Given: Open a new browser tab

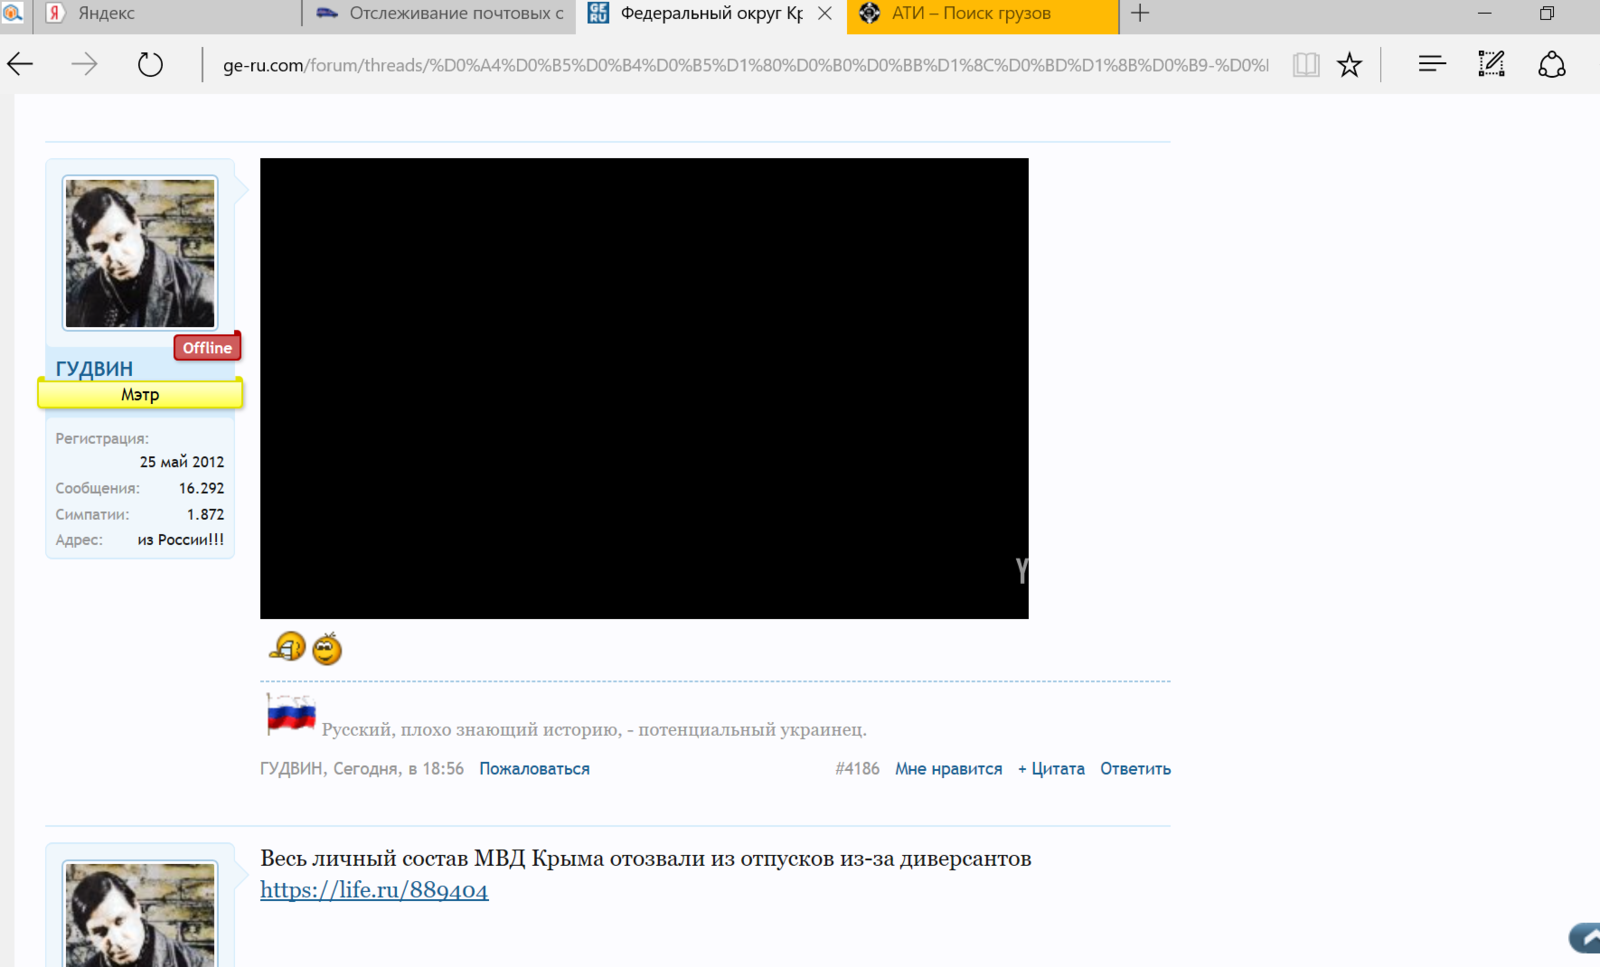Looking at the screenshot, I should coord(1140,13).
